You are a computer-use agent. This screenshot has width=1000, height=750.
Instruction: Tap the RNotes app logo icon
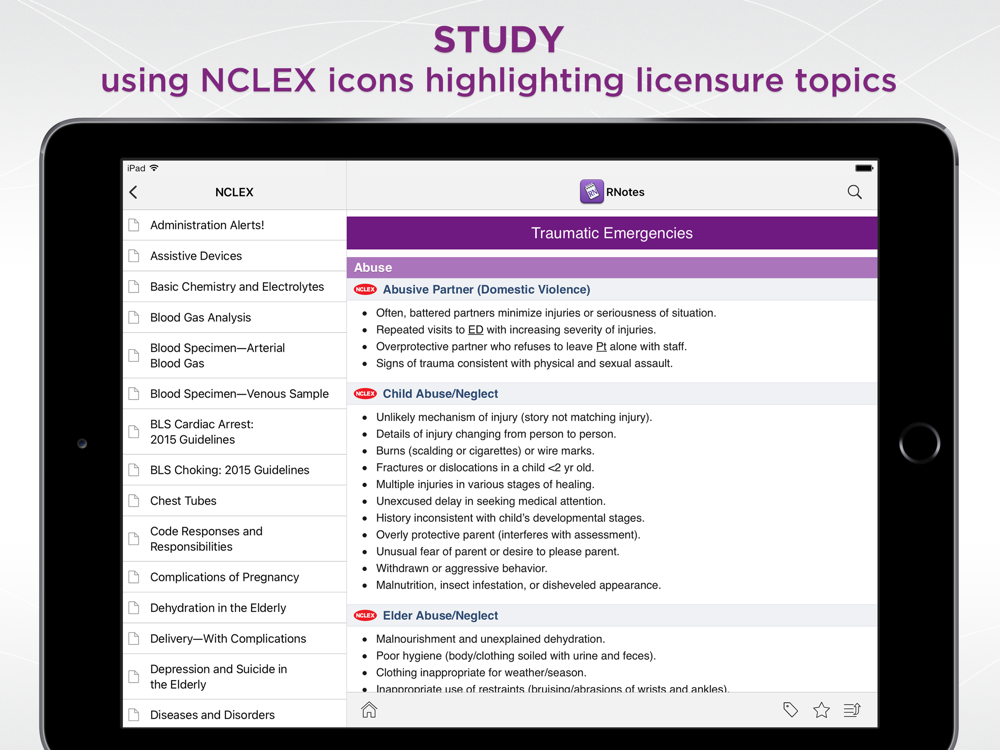[x=591, y=191]
